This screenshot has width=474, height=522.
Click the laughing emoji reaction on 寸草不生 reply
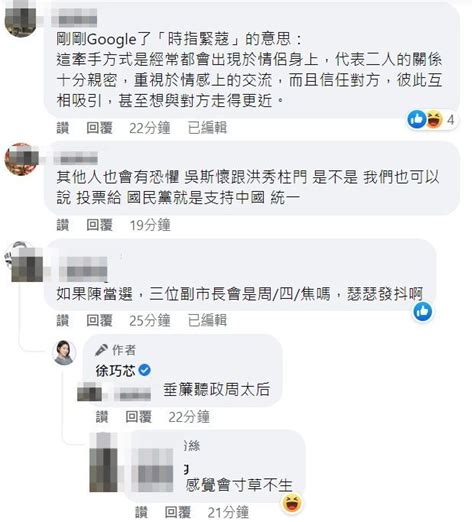(293, 503)
